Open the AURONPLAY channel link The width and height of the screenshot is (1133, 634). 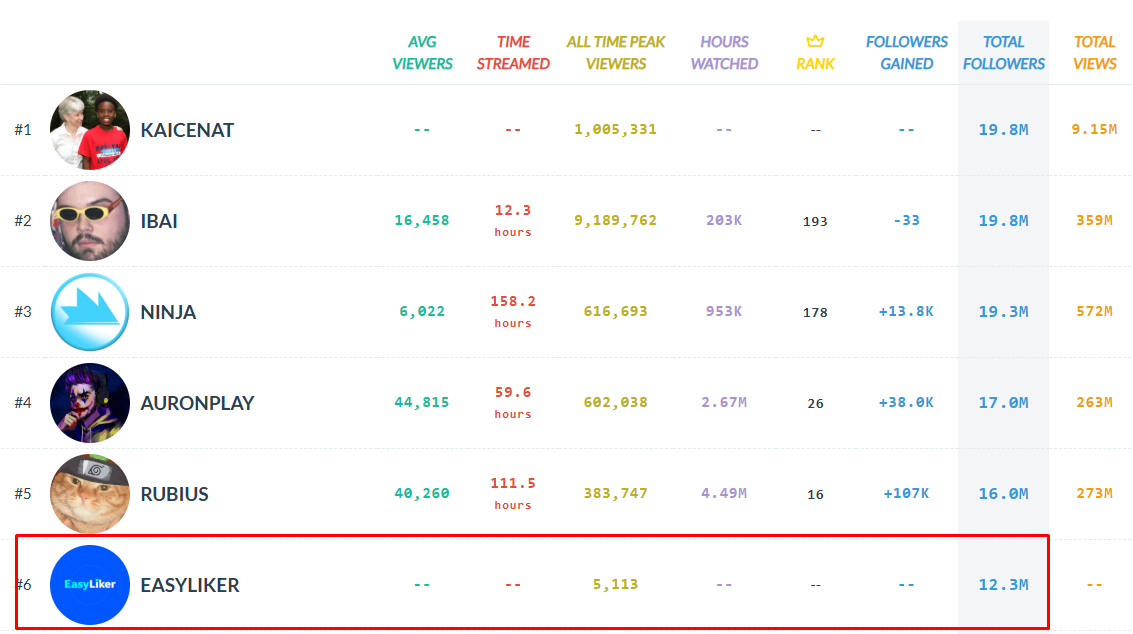pyautogui.click(x=197, y=403)
